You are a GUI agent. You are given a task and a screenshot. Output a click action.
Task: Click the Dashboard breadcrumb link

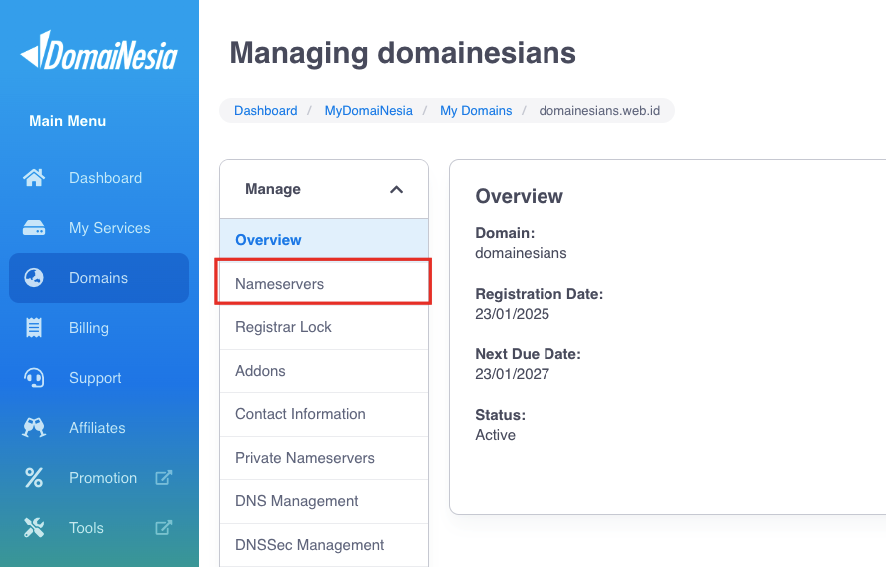click(266, 110)
